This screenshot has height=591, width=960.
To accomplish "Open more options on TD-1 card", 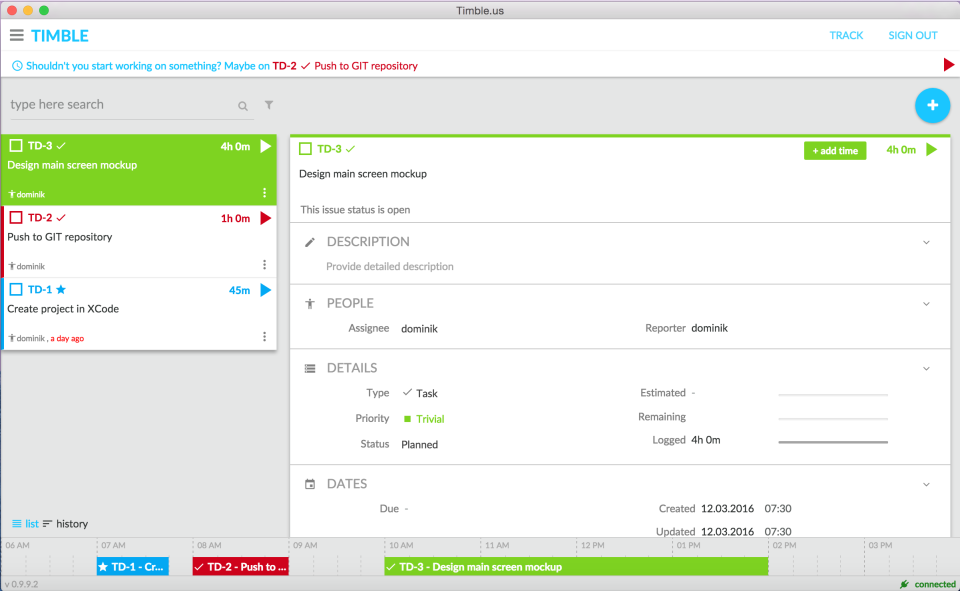I will (x=264, y=336).
